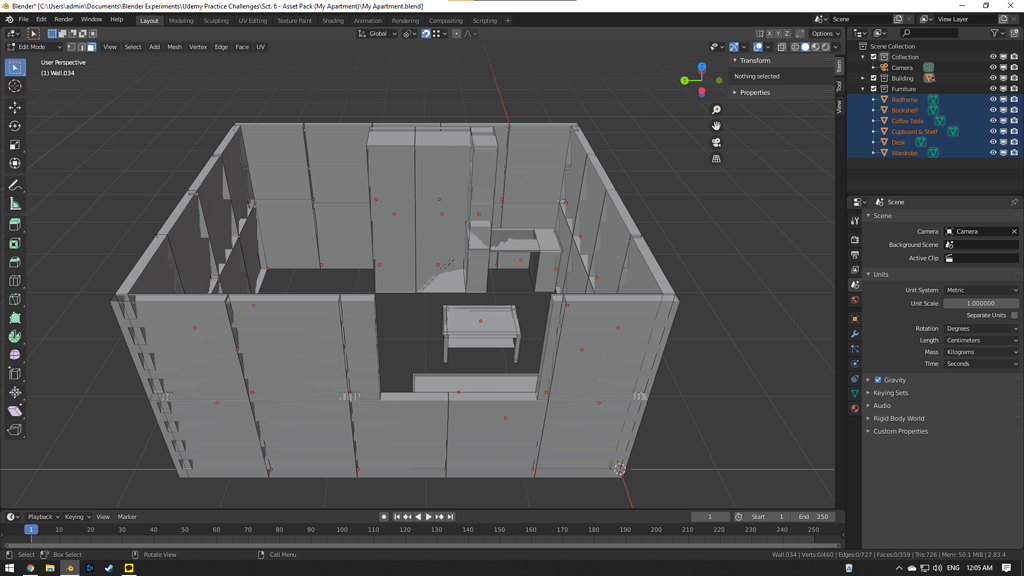Open the Camera view icon in the viewport gizmos

coord(716,142)
